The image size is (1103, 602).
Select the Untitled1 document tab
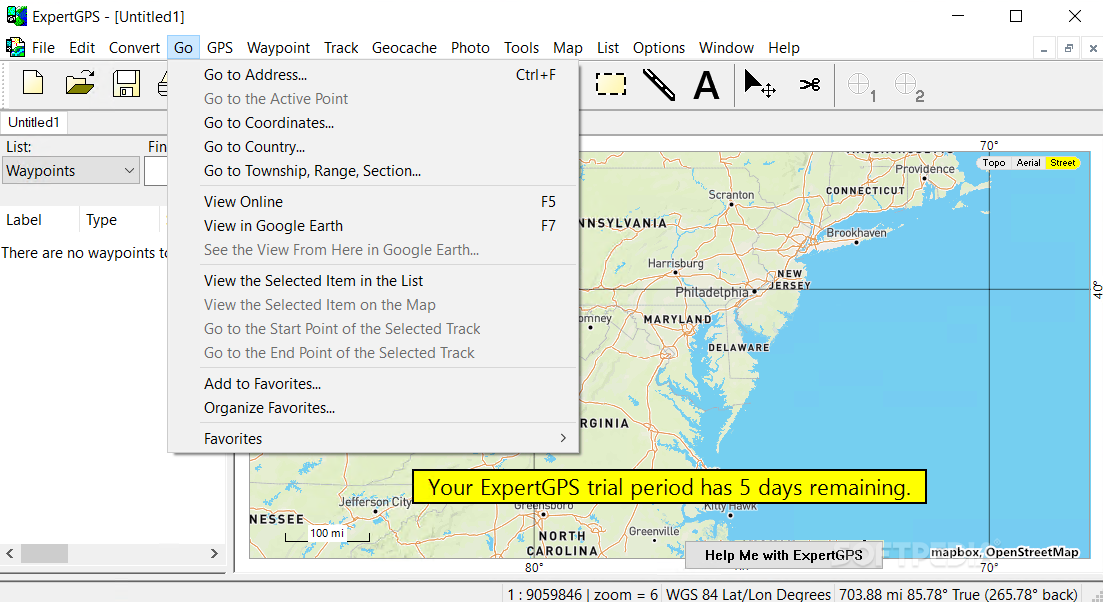tap(34, 122)
